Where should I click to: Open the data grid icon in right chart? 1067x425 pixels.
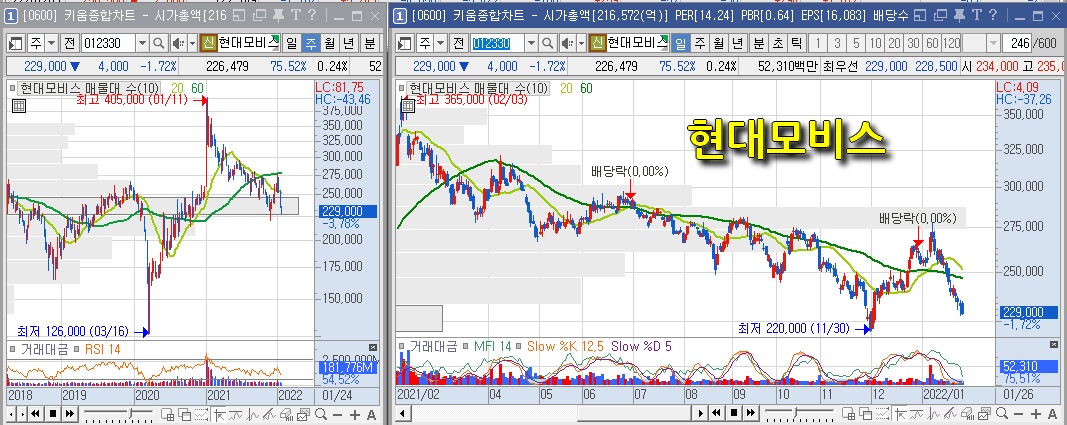coord(408,105)
